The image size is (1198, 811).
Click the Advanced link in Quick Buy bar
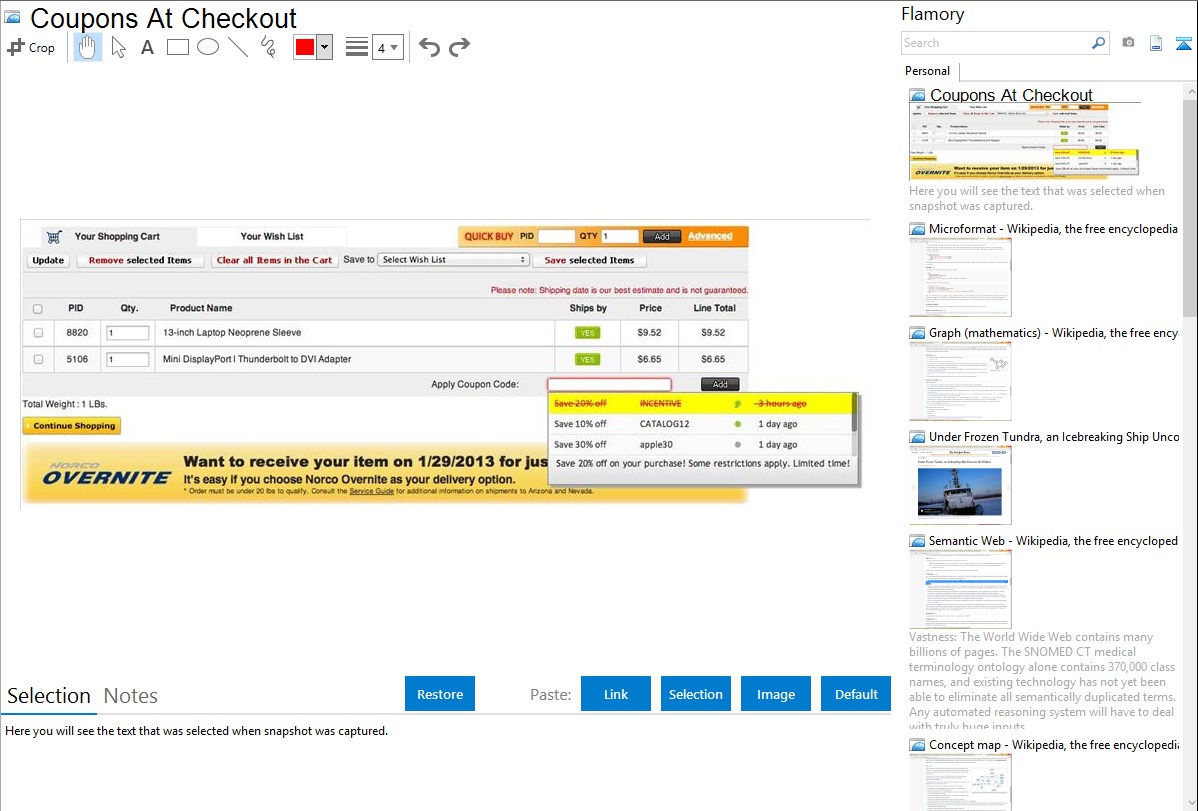pyautogui.click(x=710, y=236)
